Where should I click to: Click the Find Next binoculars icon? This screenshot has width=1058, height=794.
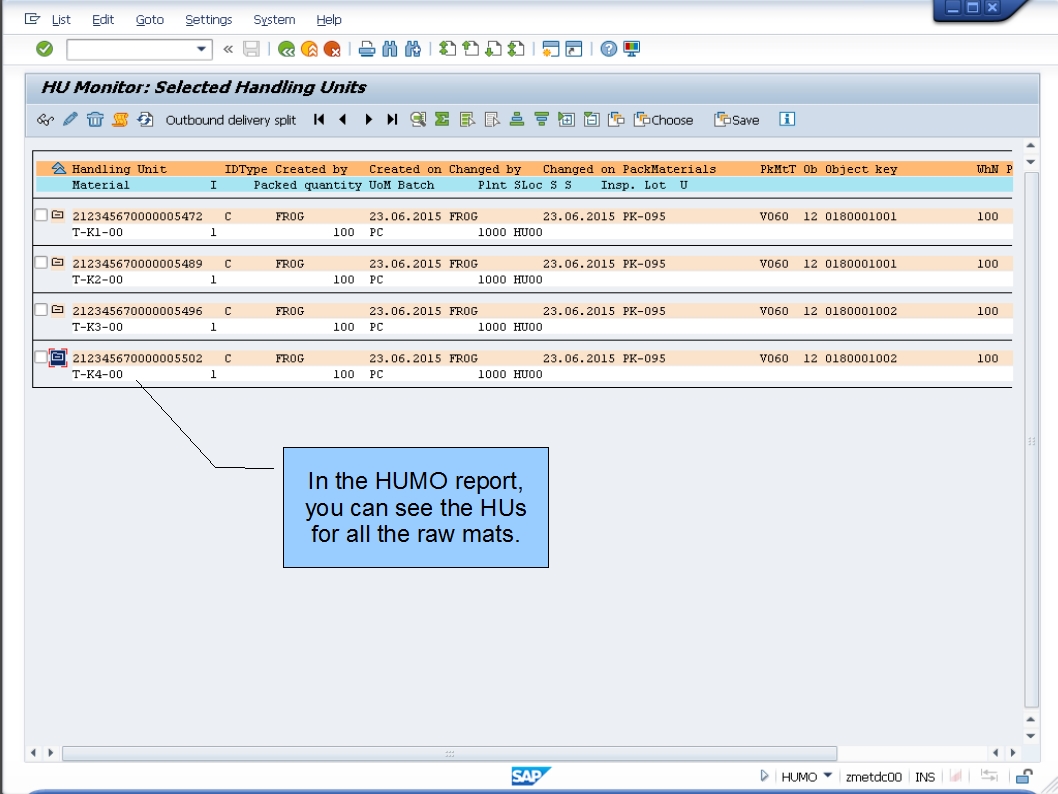tap(413, 49)
